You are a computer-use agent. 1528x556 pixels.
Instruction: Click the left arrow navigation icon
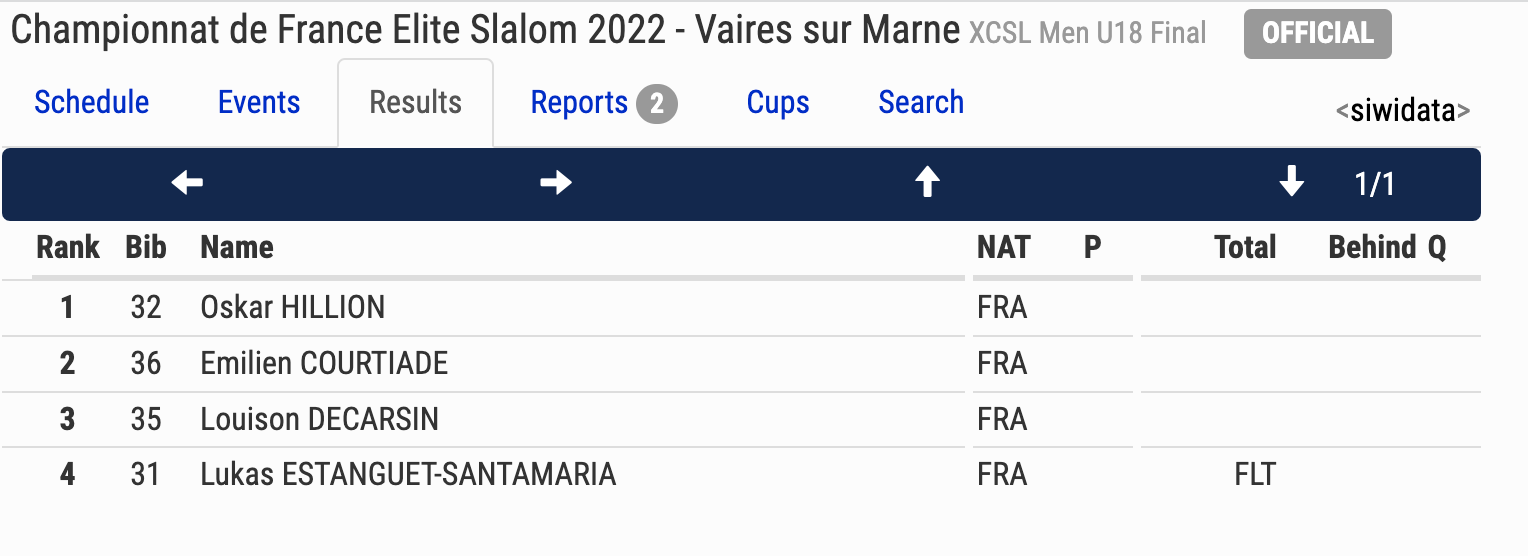(x=187, y=183)
